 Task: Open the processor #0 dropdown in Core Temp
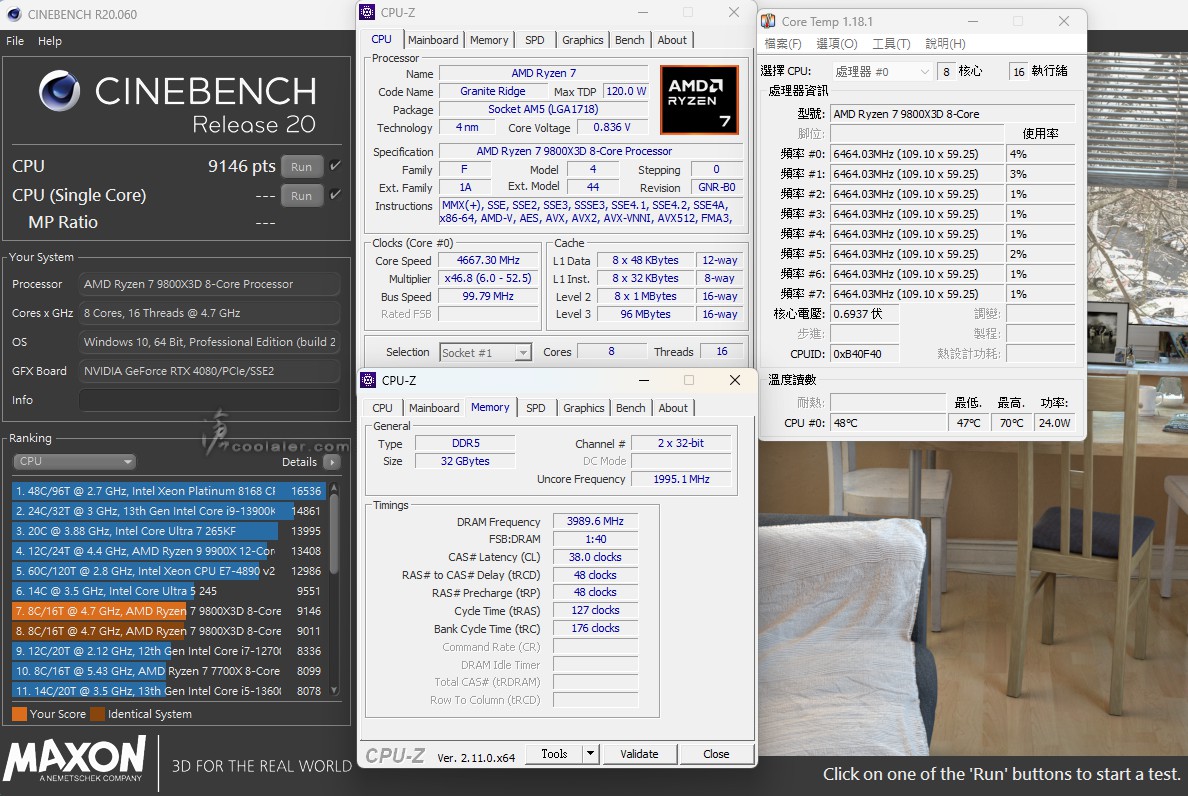pos(882,71)
